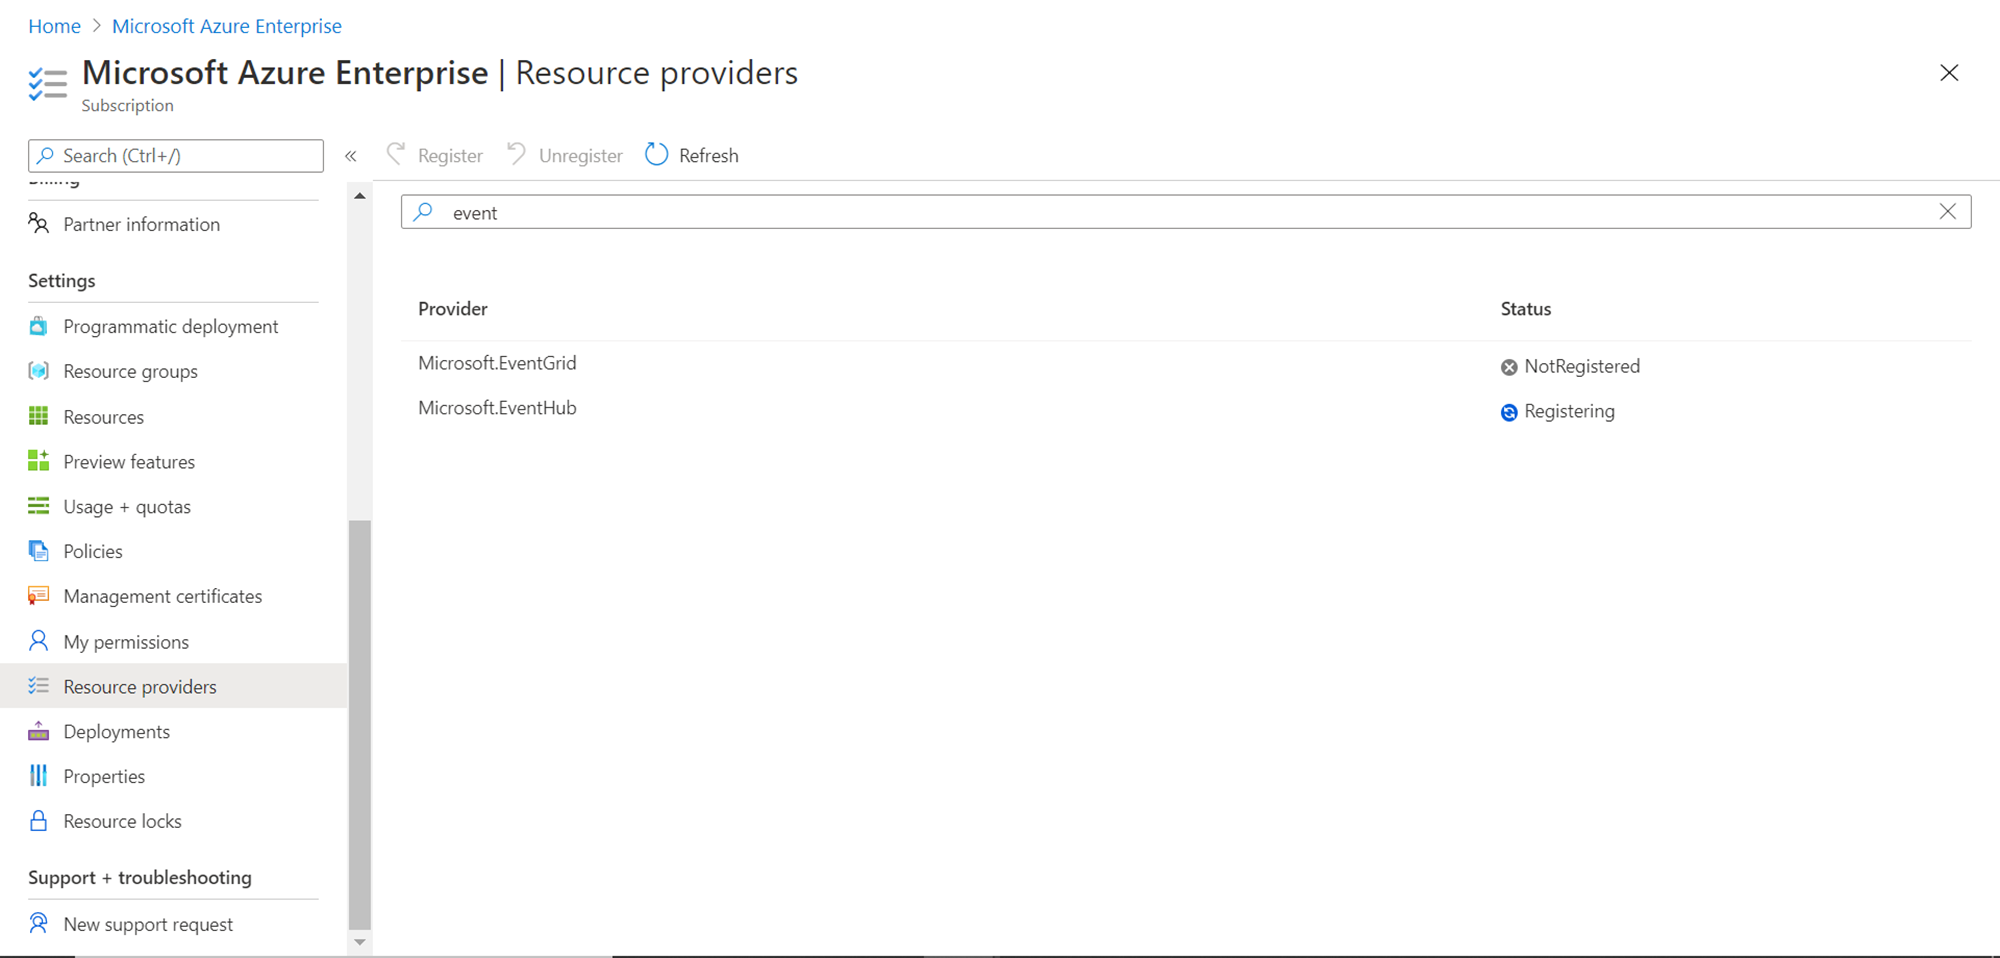Sort by the Status column header
The width and height of the screenshot is (2000, 958).
(1526, 309)
